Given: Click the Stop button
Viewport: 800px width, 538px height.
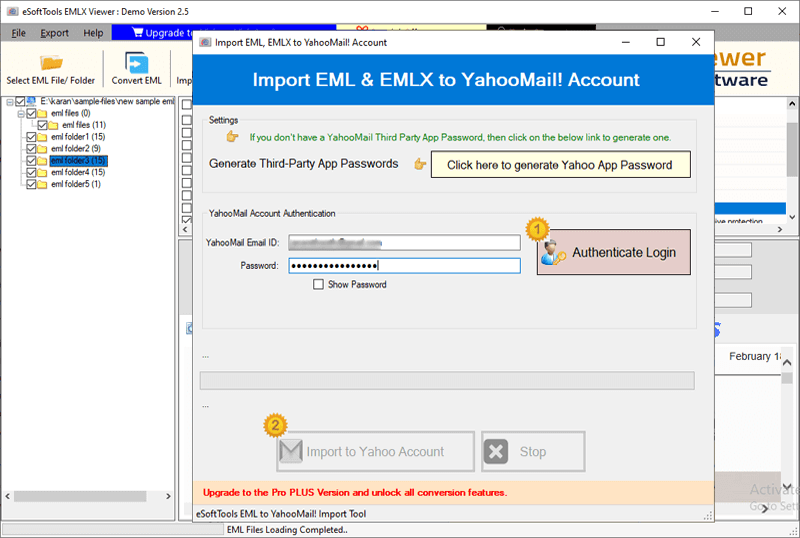Looking at the screenshot, I should tap(533, 451).
